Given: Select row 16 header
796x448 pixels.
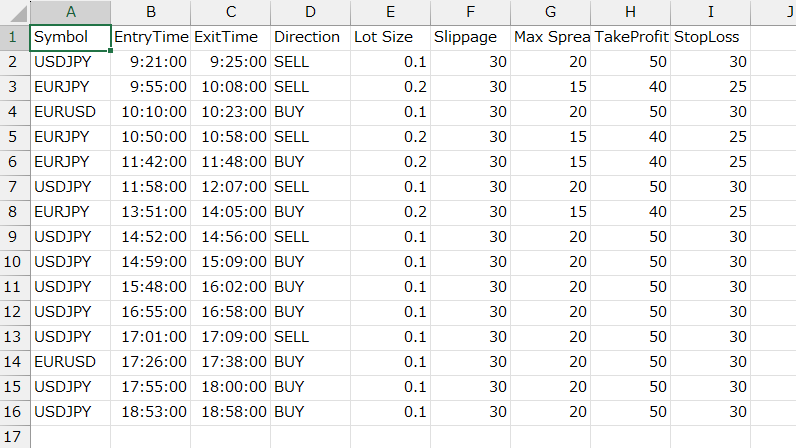Looking at the screenshot, I should click(15, 411).
